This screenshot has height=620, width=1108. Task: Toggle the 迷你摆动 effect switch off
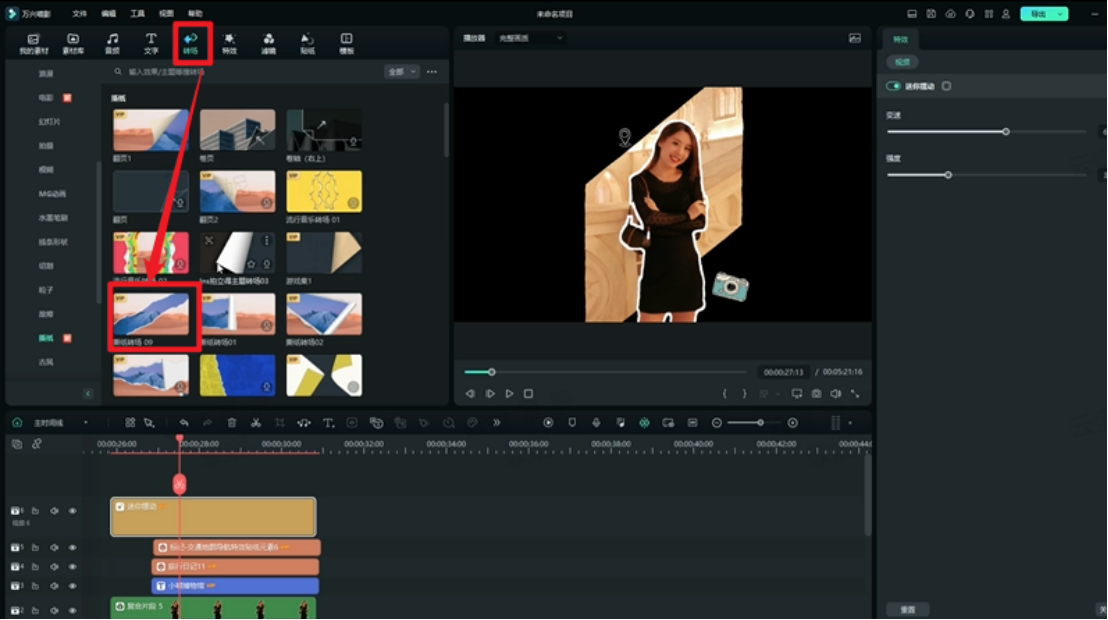pos(893,86)
